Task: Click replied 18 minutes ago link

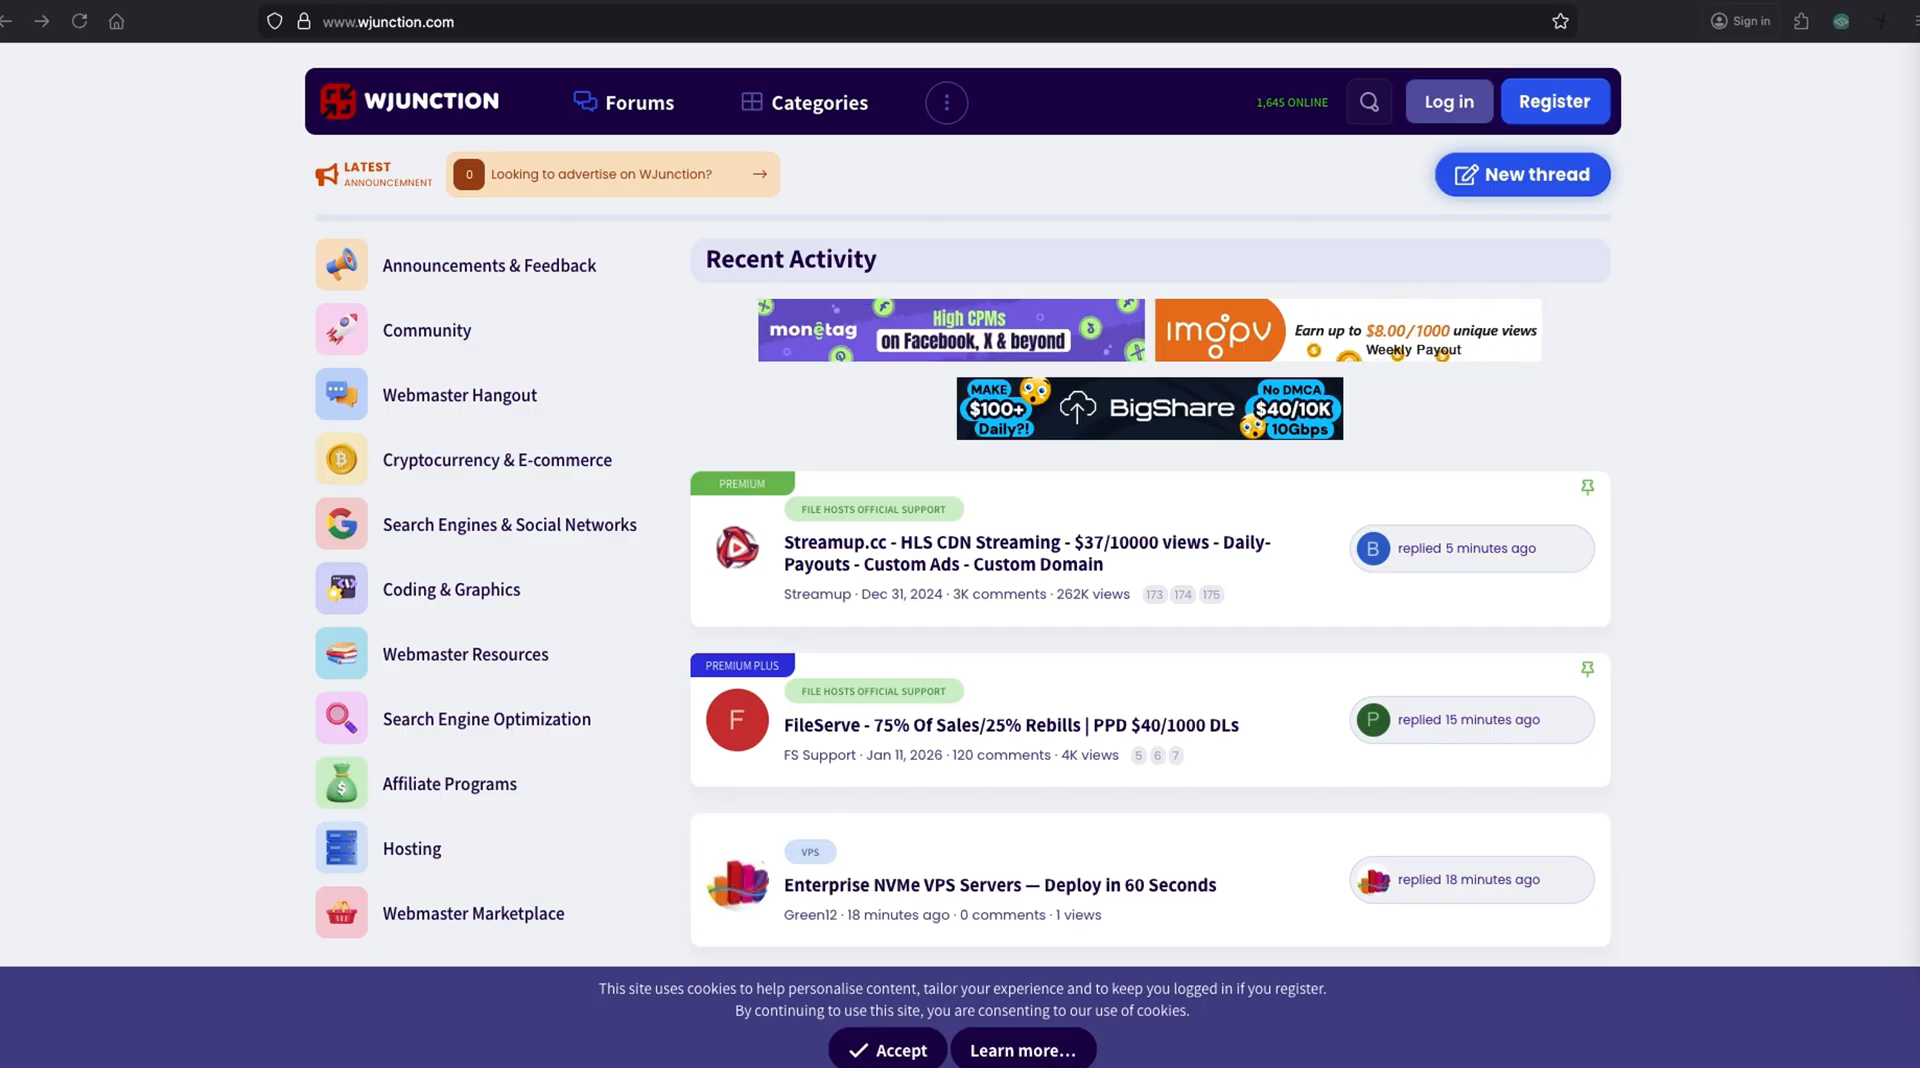Action: tap(1468, 880)
